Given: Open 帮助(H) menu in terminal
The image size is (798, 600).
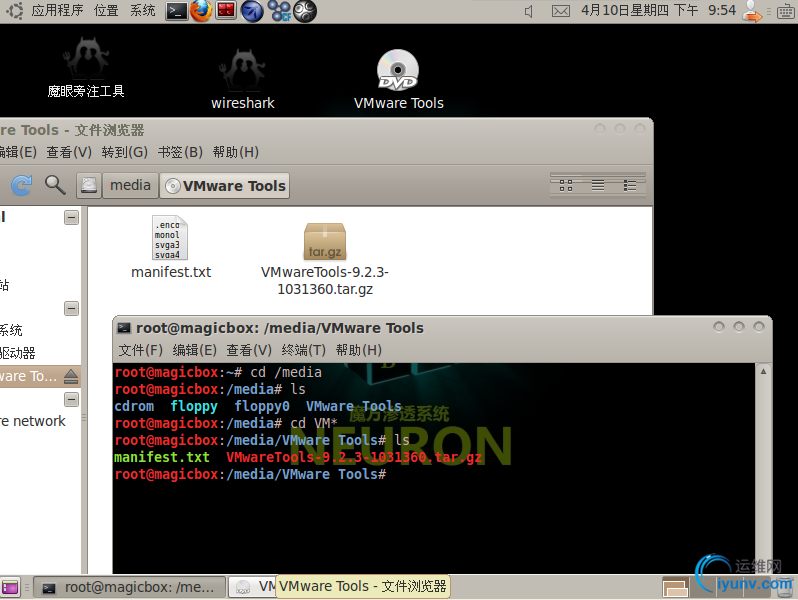Looking at the screenshot, I should pos(358,350).
